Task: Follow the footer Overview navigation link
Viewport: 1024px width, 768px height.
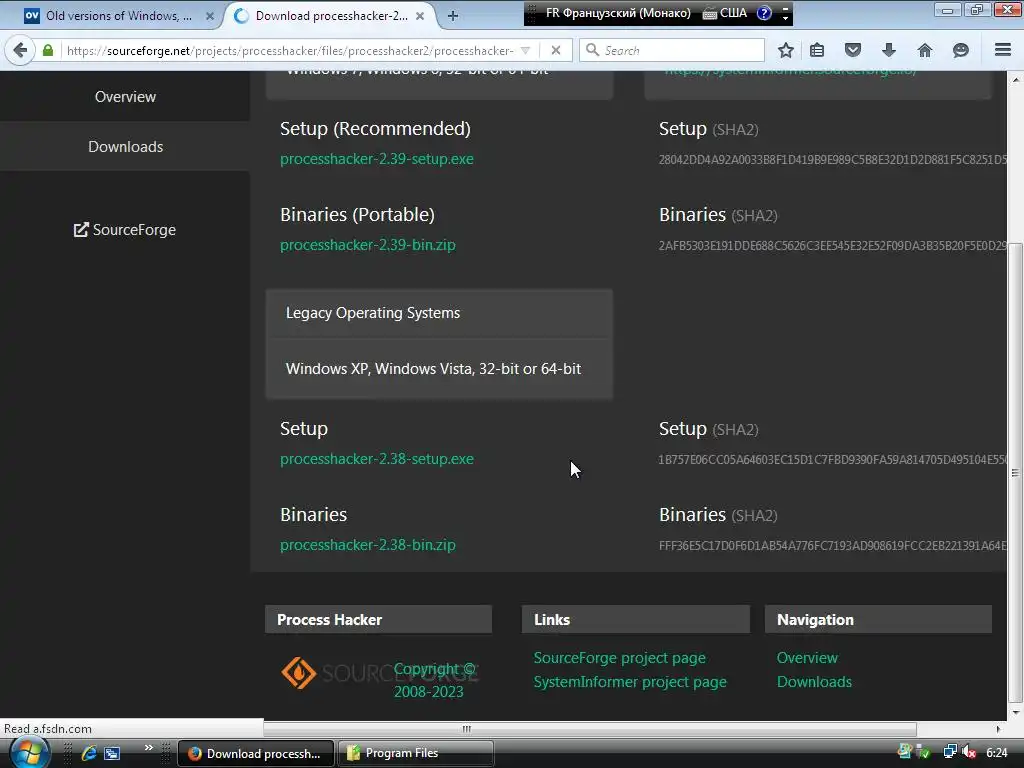Action: tap(807, 658)
